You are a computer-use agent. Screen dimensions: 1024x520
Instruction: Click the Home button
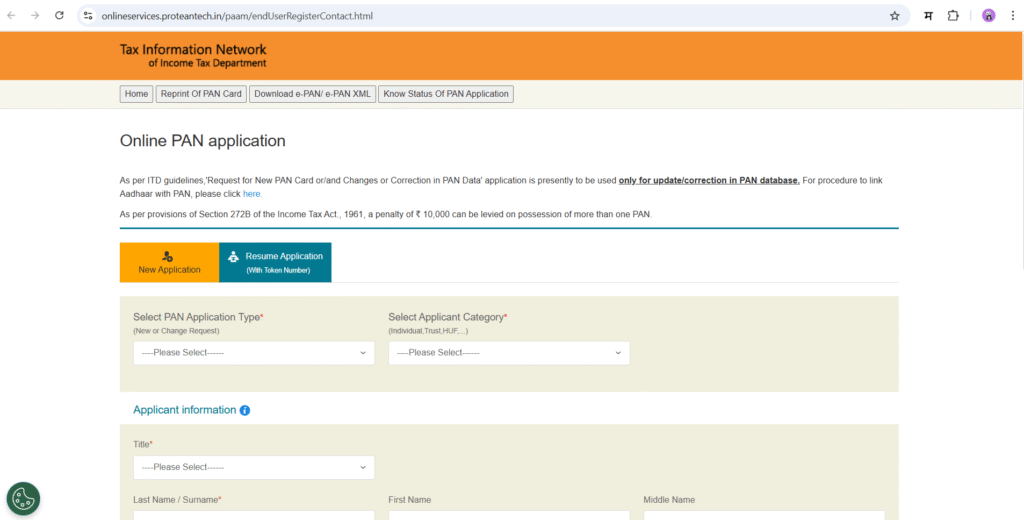tap(136, 94)
